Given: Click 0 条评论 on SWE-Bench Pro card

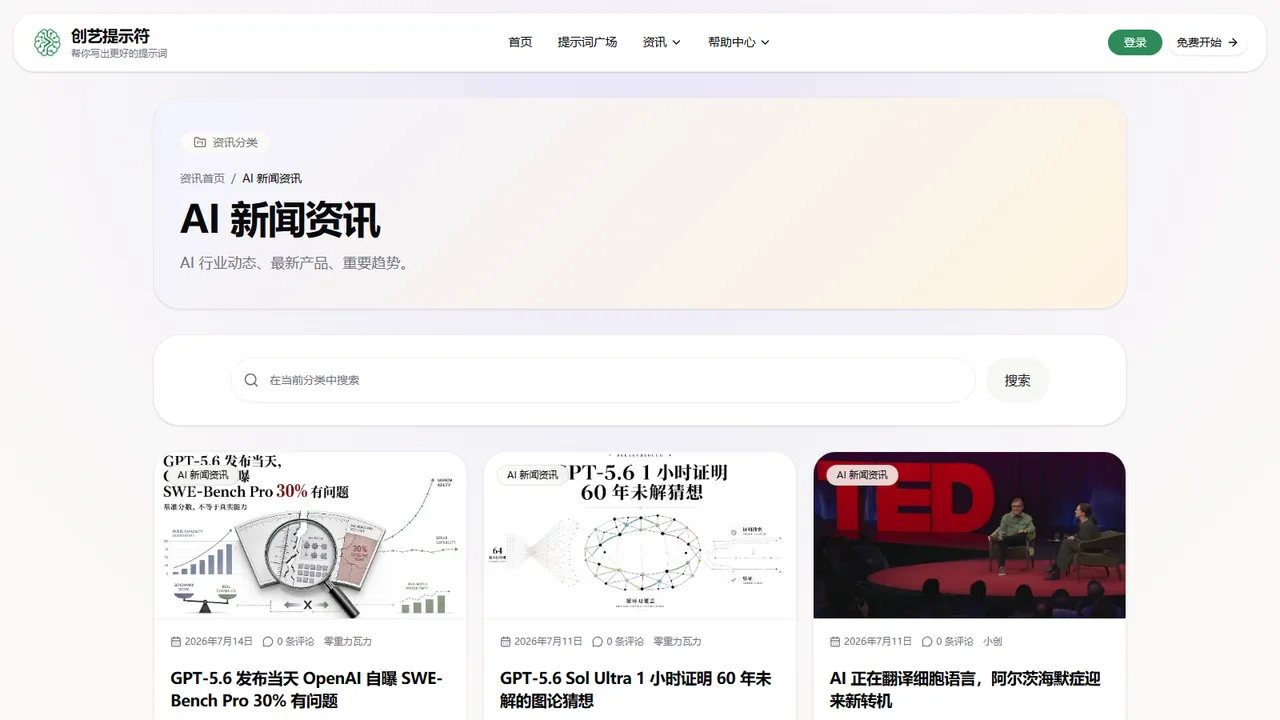Looking at the screenshot, I should click(295, 641).
